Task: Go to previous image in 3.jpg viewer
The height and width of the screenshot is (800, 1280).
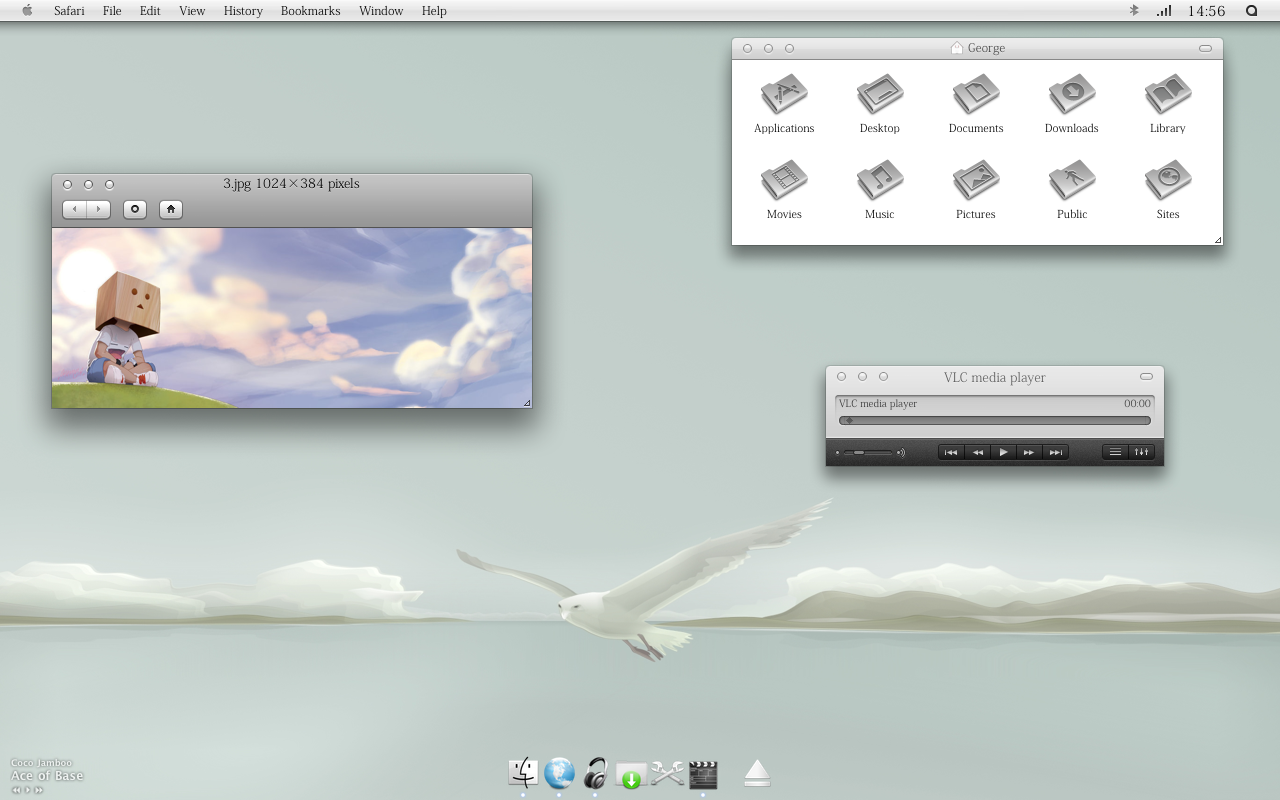Action: coord(75,209)
